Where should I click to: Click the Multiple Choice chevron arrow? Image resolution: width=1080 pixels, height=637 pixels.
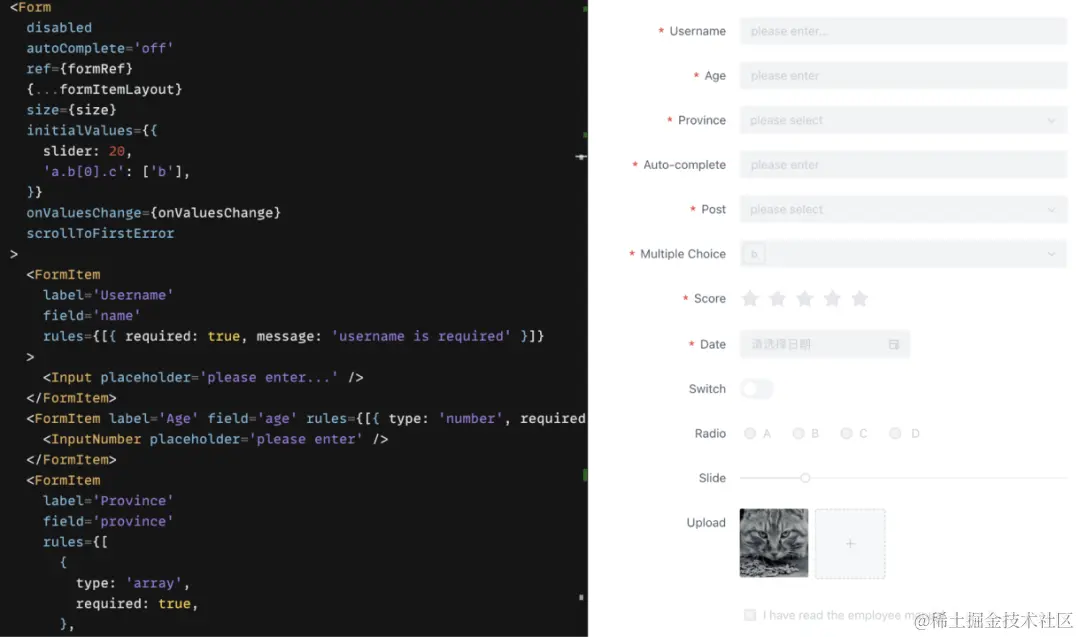1051,254
